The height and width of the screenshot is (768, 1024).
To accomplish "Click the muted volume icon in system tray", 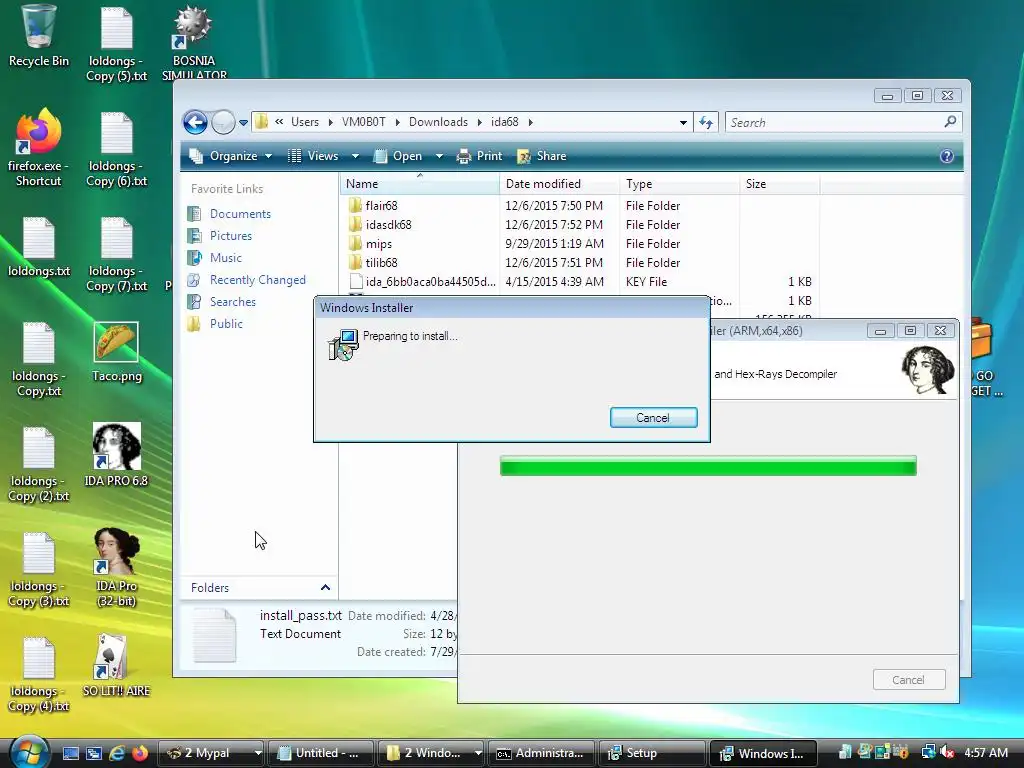I will point(946,753).
